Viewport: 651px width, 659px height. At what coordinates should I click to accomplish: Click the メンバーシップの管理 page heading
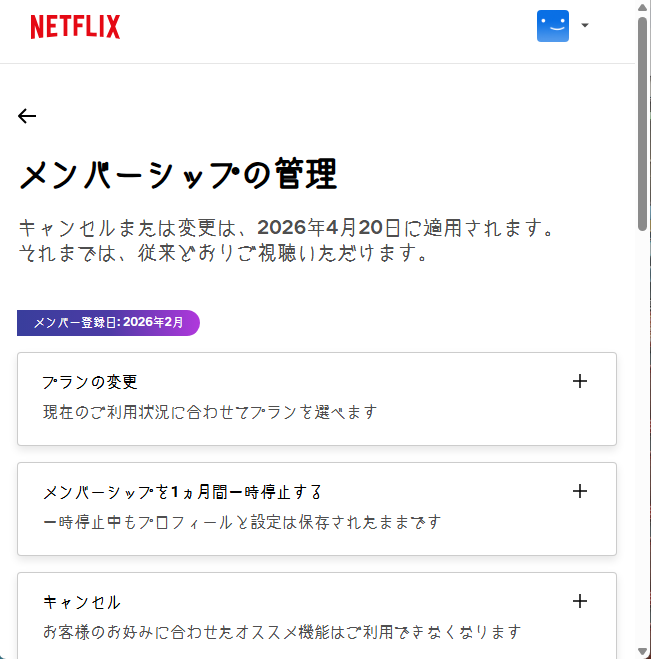pos(178,175)
